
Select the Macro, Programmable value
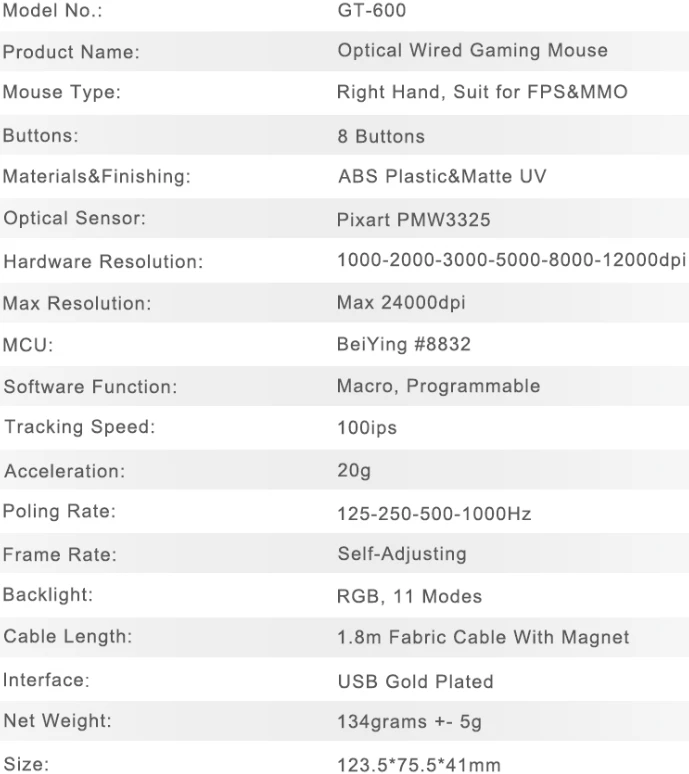(439, 387)
